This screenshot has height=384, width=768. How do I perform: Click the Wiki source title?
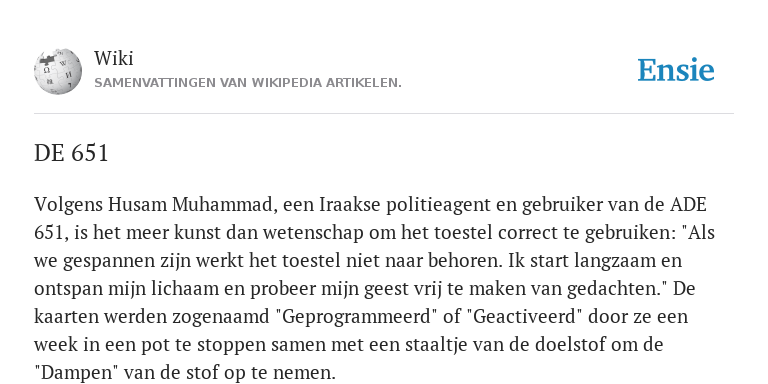[x=114, y=58]
